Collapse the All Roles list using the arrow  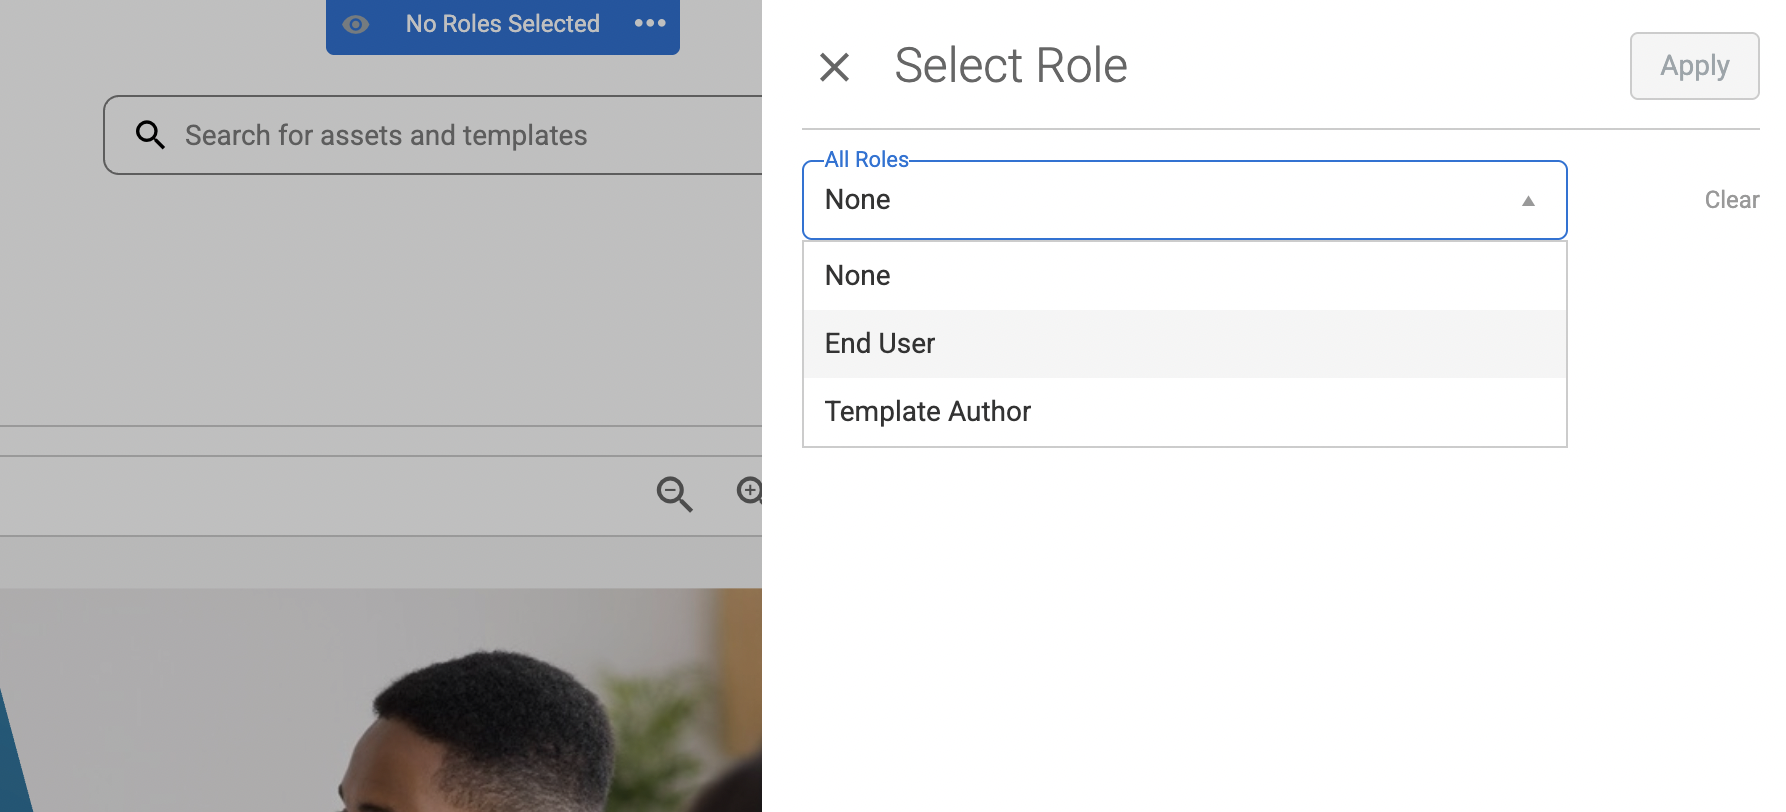pyautogui.click(x=1528, y=201)
